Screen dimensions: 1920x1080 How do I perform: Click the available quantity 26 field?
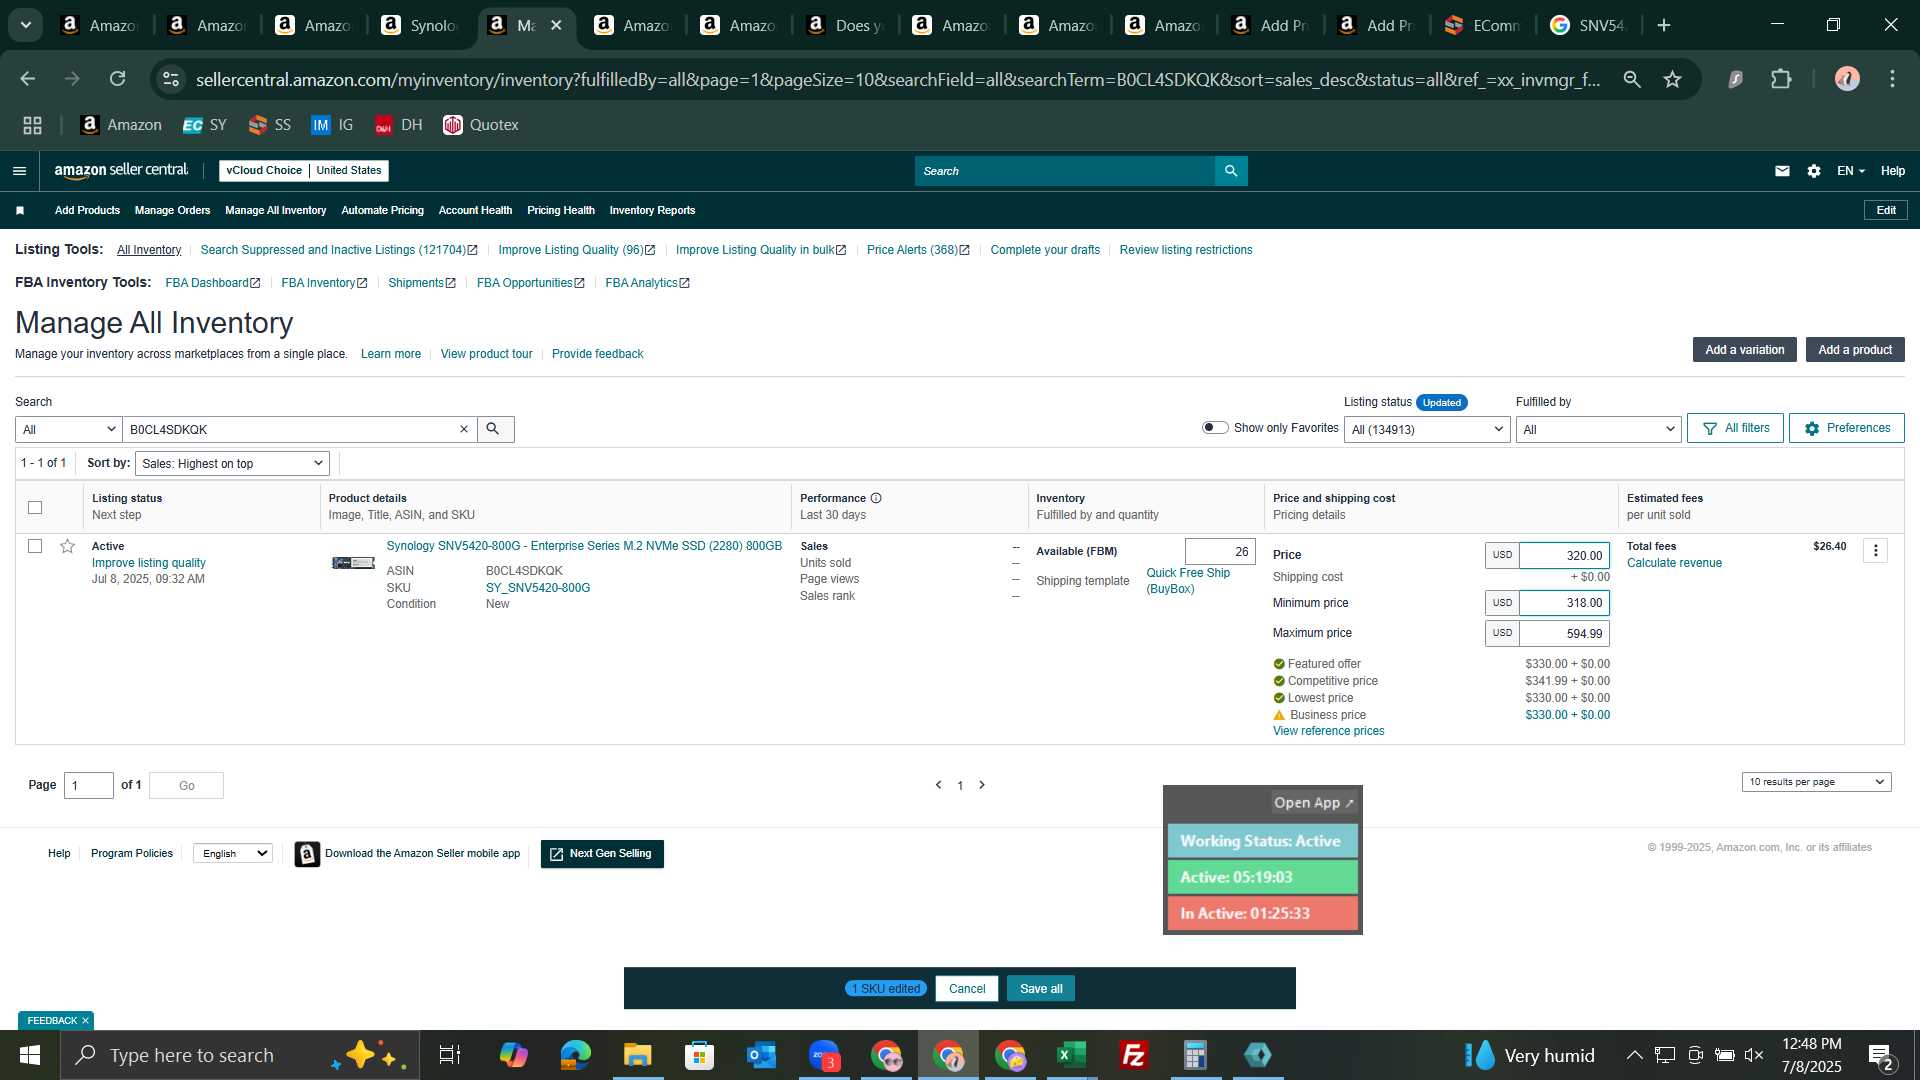[x=1220, y=552]
